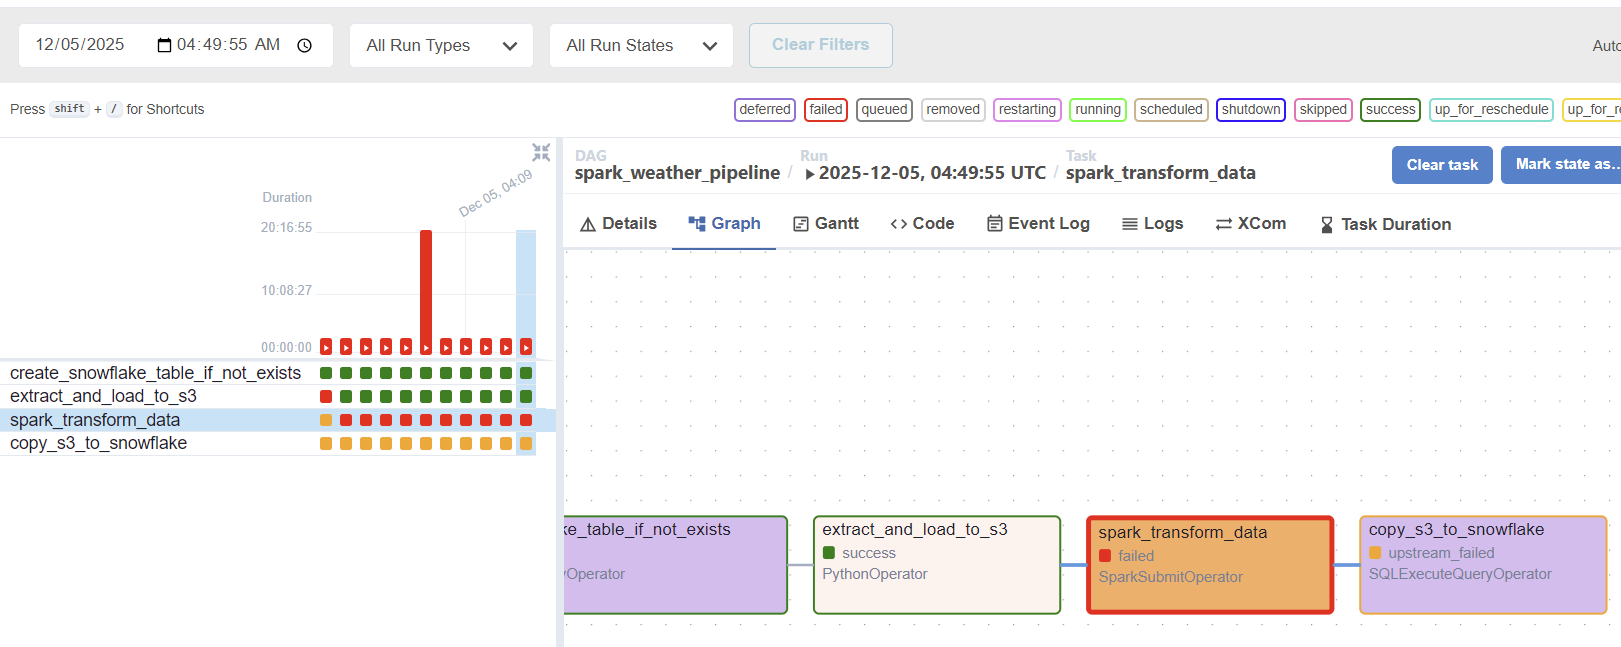This screenshot has width=1621, height=647.
Task: Open the XCom tab
Action: click(1251, 224)
